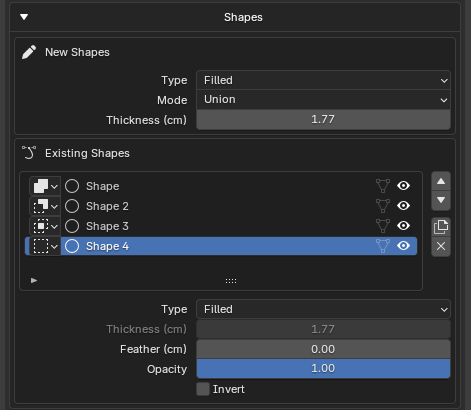Viewport: 471px width, 410px height.
Task: Click the list resize grip dots
Action: (x=231, y=281)
